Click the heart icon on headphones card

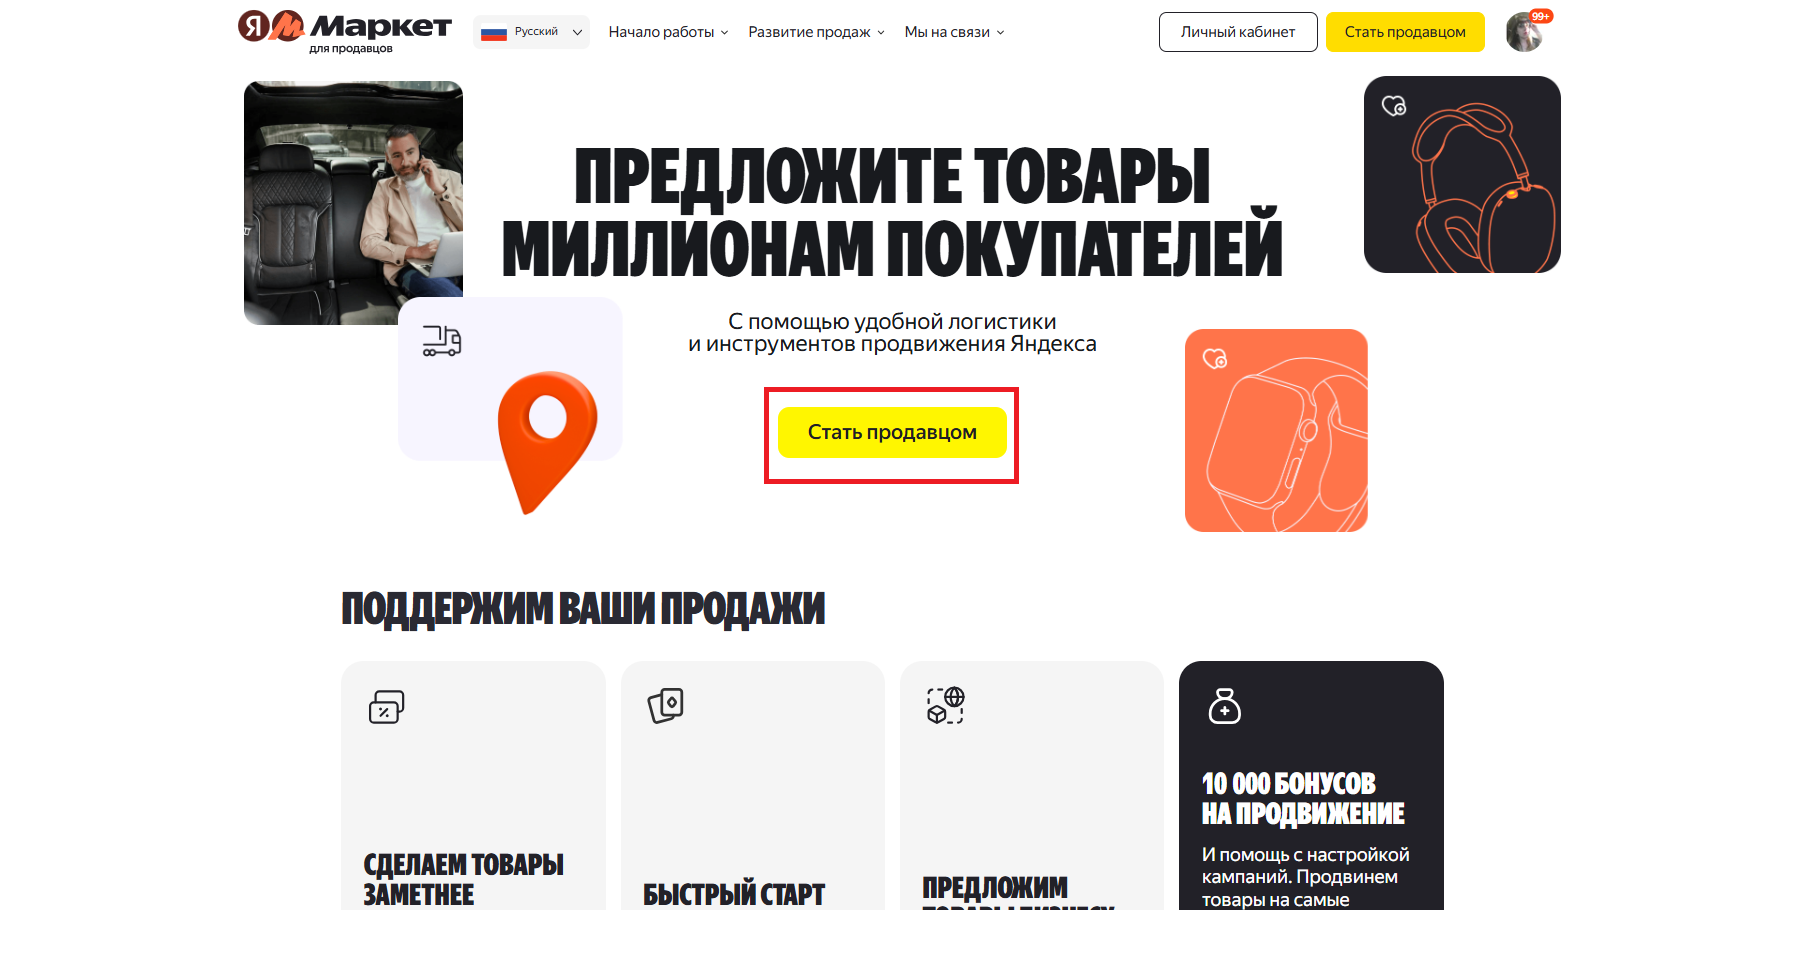(x=1394, y=105)
